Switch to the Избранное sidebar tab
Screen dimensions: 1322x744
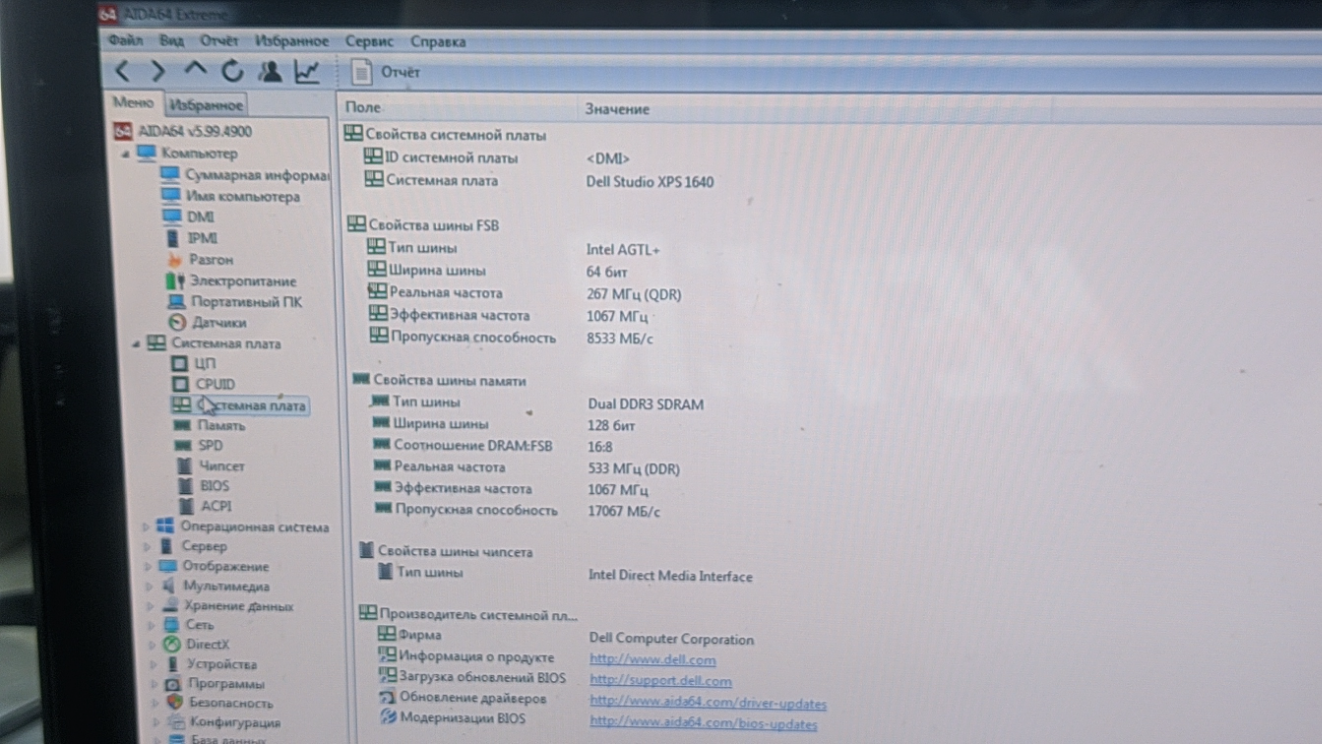coord(205,104)
